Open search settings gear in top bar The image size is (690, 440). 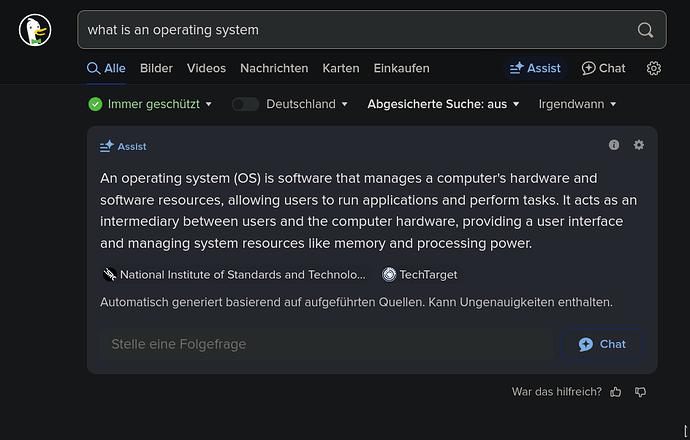[x=653, y=68]
